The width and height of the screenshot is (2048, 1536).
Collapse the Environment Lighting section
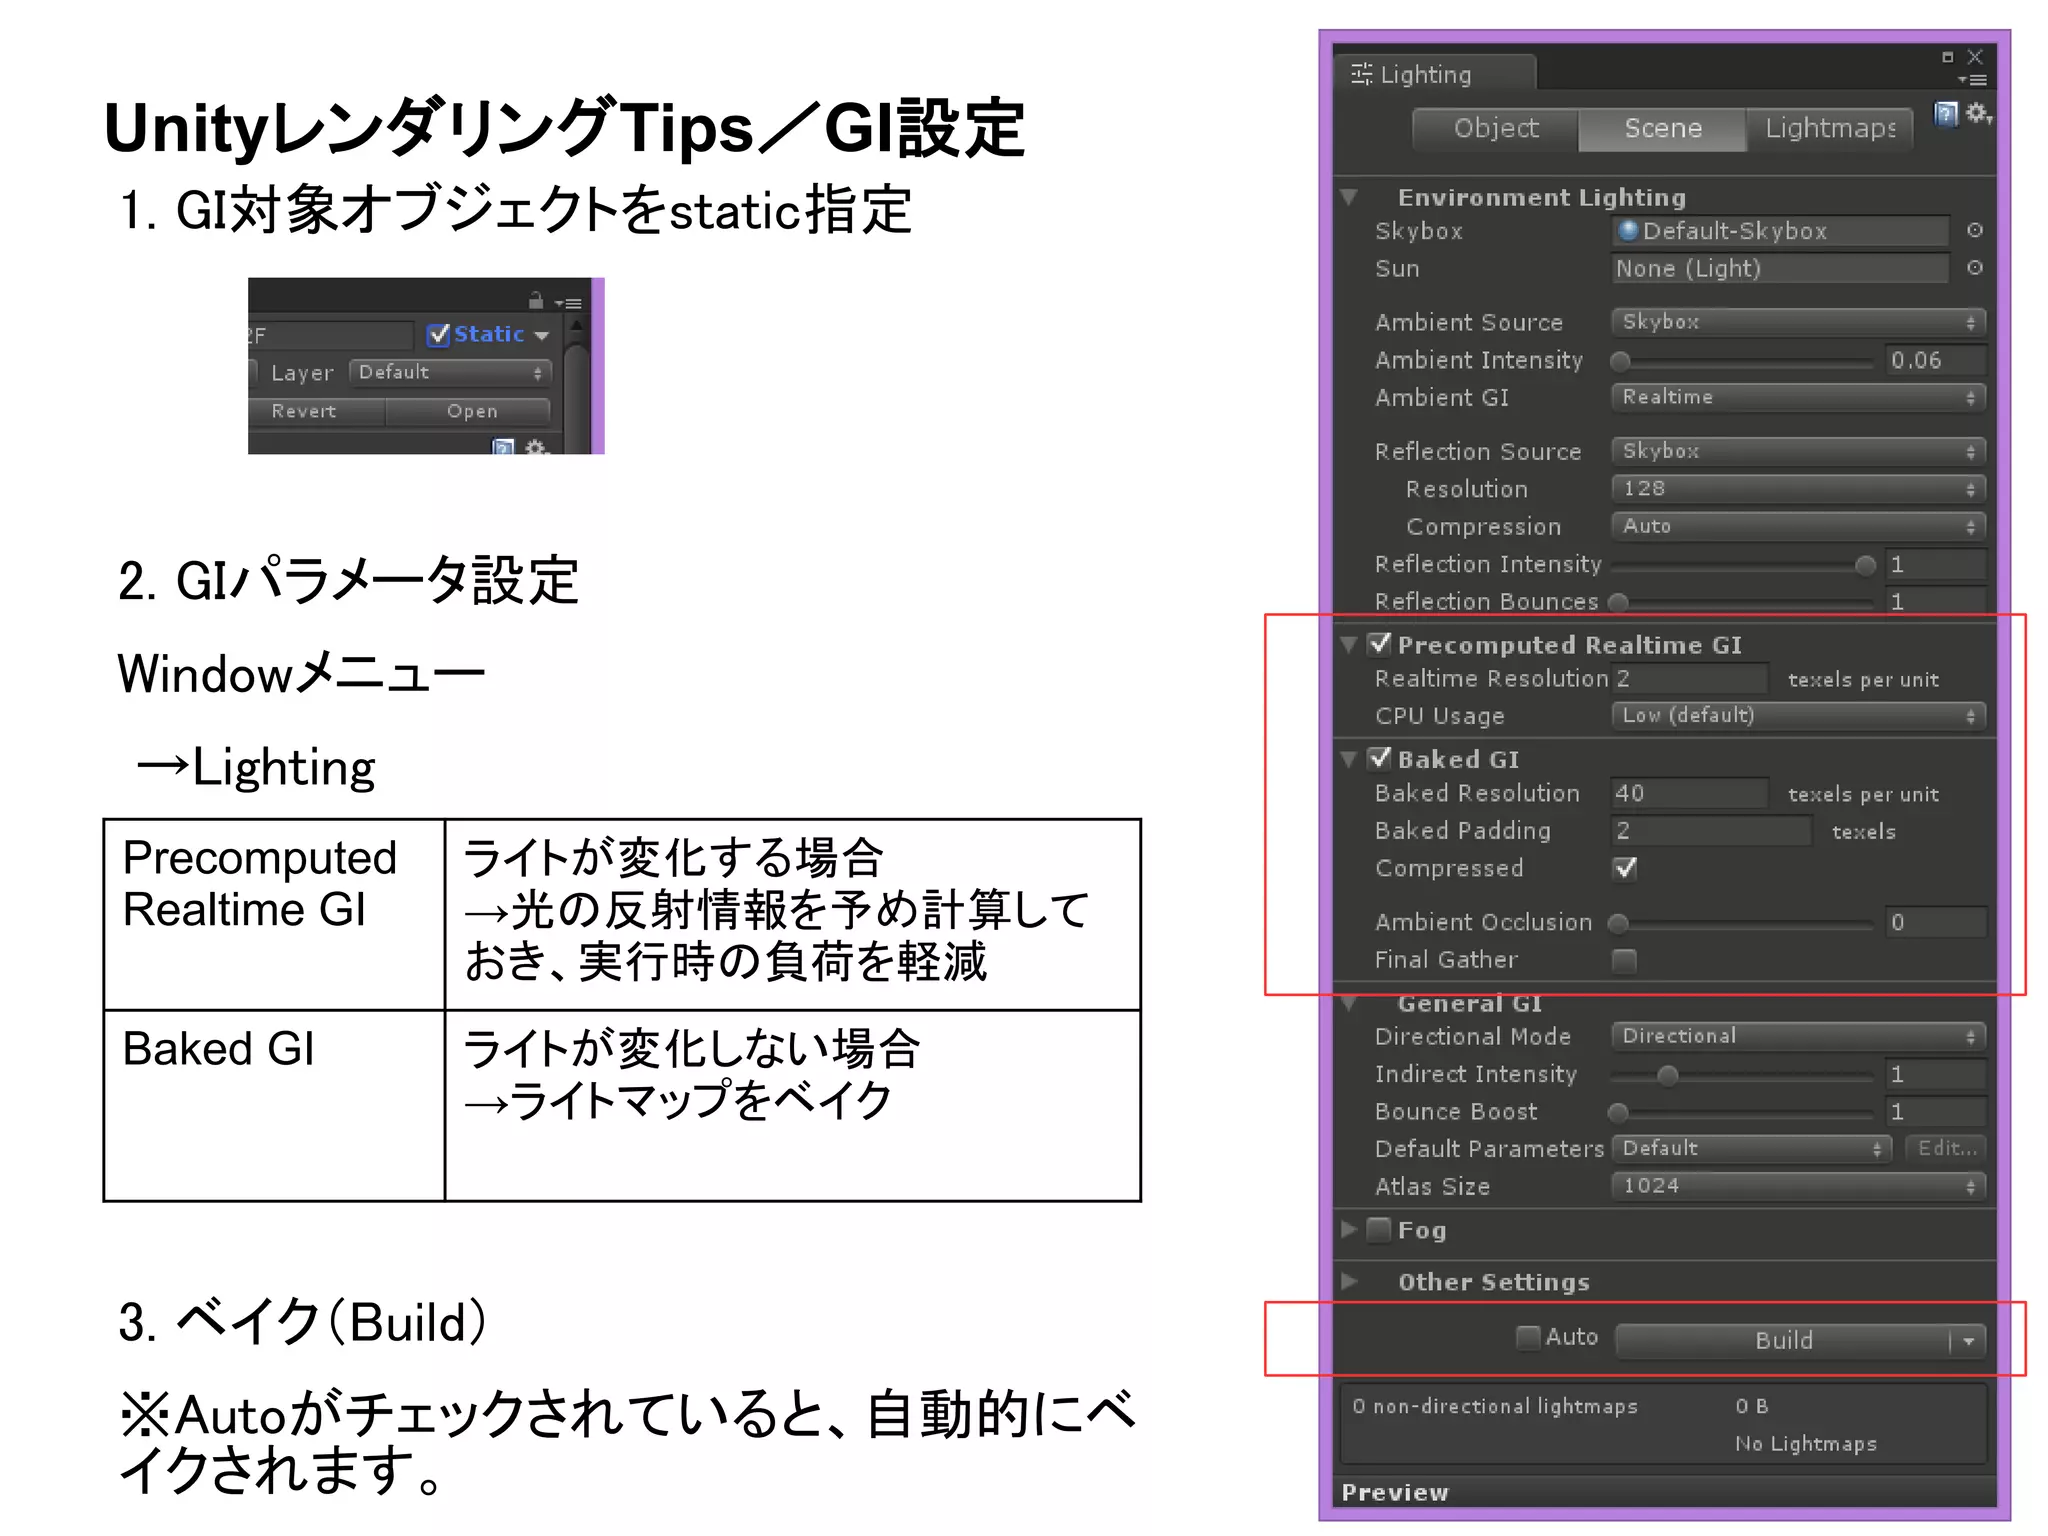click(x=1349, y=197)
